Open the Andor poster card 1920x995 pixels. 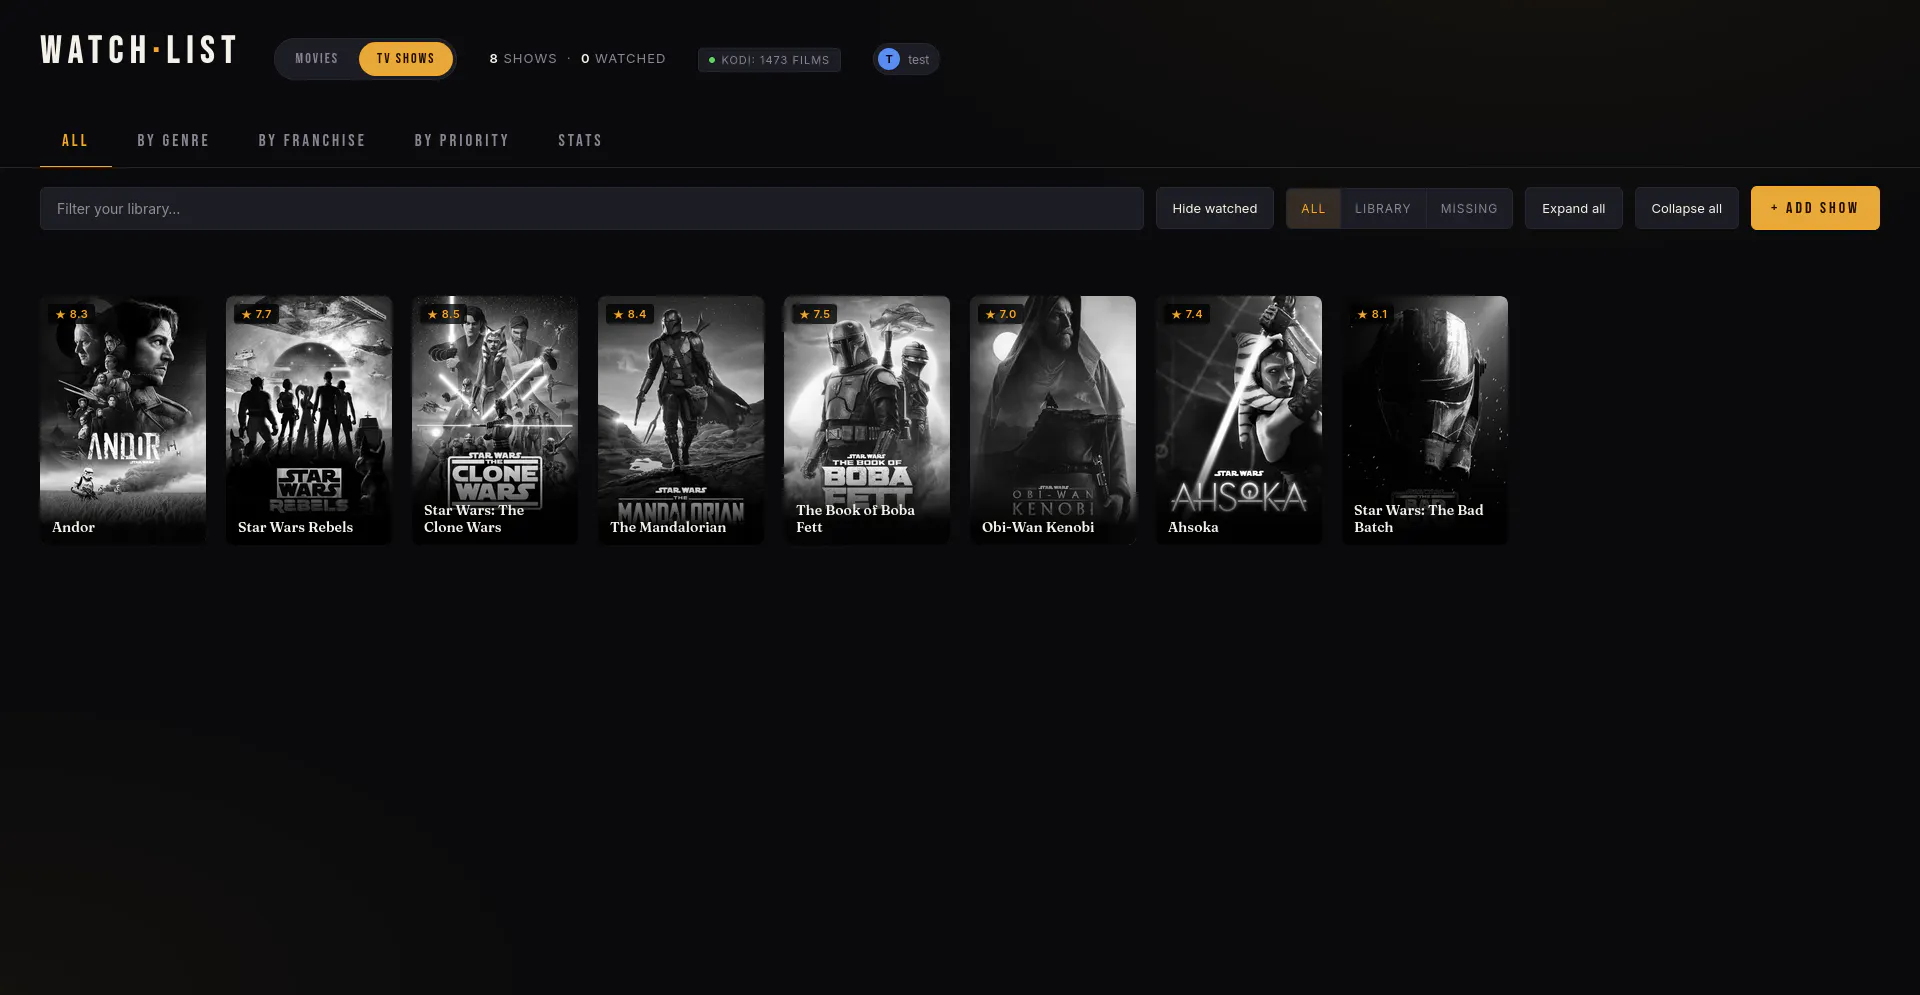[123, 420]
